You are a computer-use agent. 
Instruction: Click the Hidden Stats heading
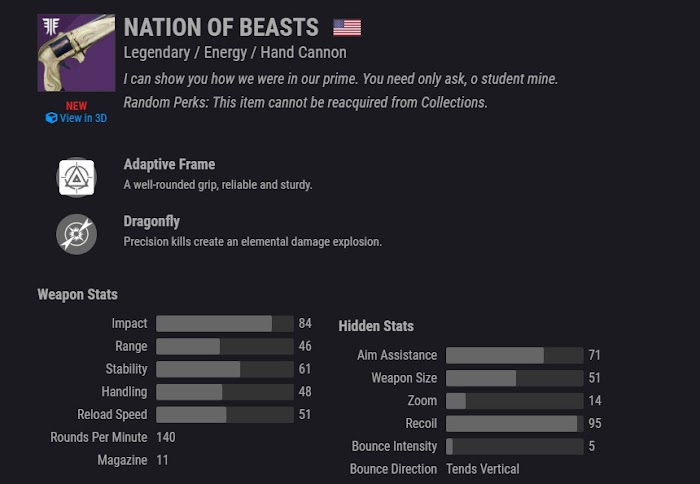tap(376, 326)
